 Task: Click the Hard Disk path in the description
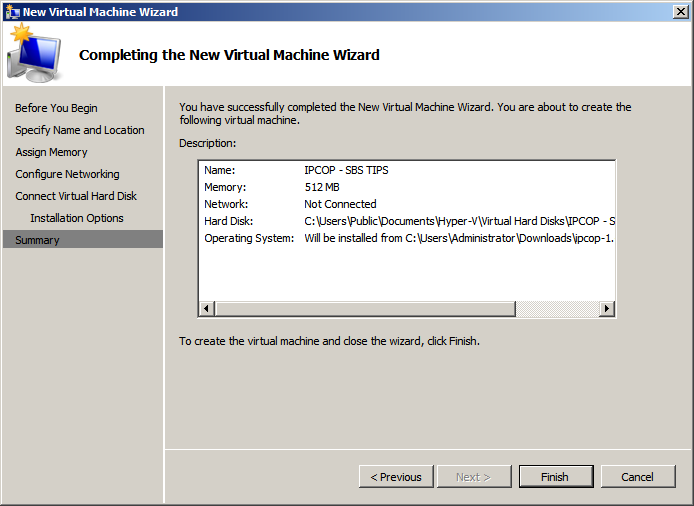pyautogui.click(x=459, y=221)
